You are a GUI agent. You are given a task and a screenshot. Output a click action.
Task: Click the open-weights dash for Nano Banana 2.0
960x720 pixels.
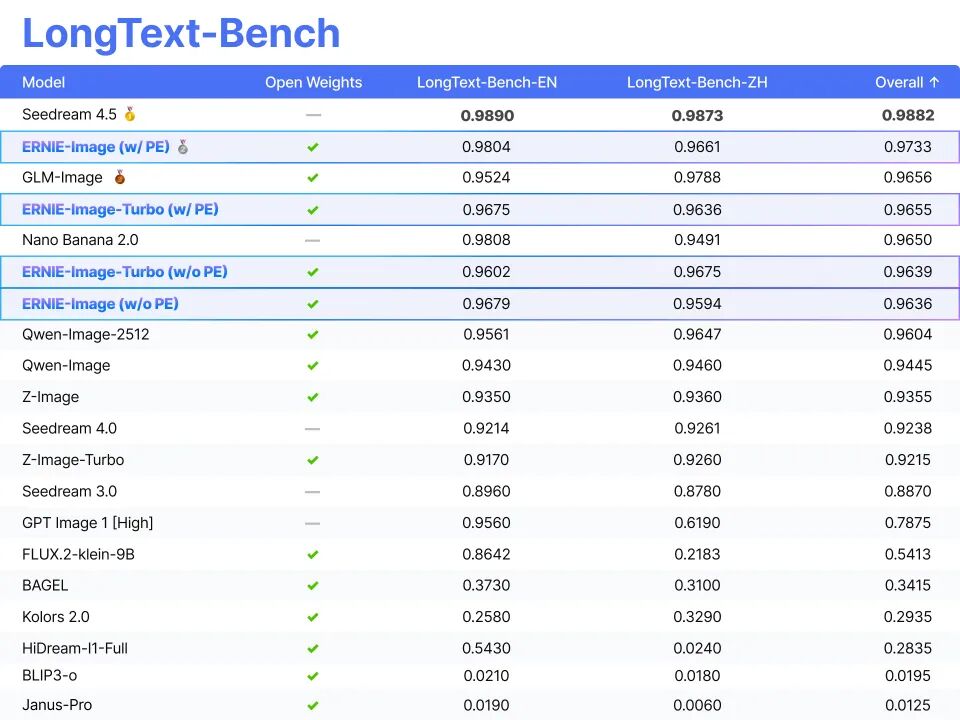coord(313,241)
